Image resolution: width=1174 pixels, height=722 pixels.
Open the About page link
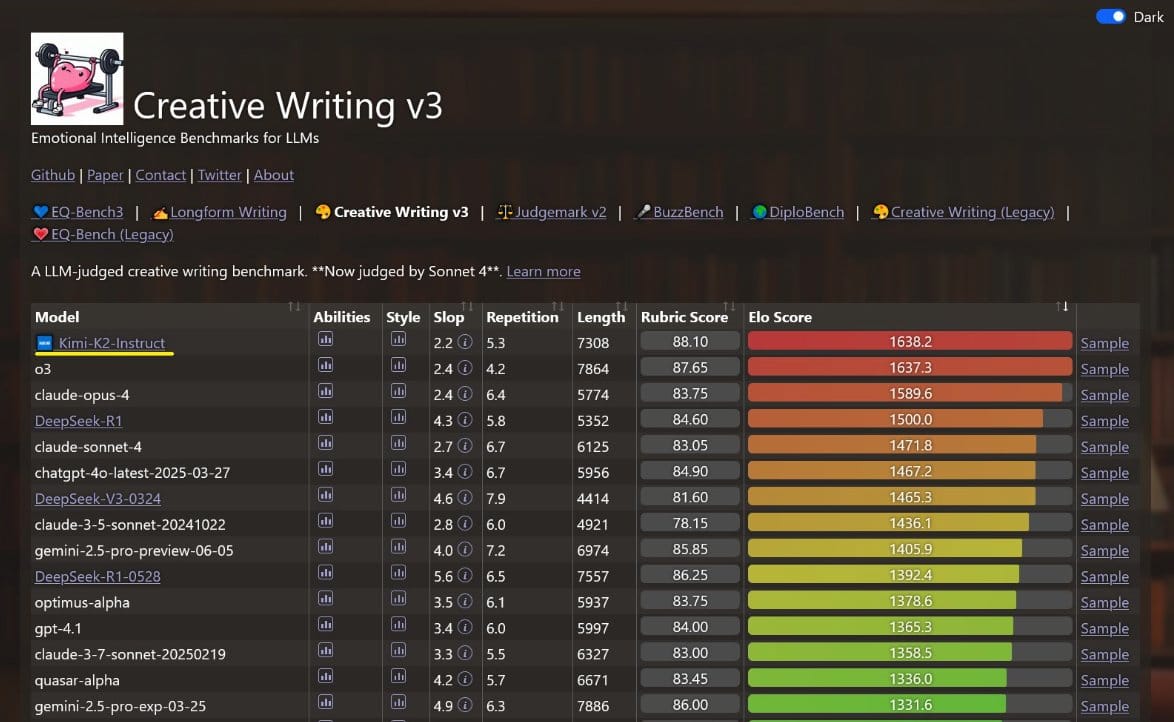273,175
